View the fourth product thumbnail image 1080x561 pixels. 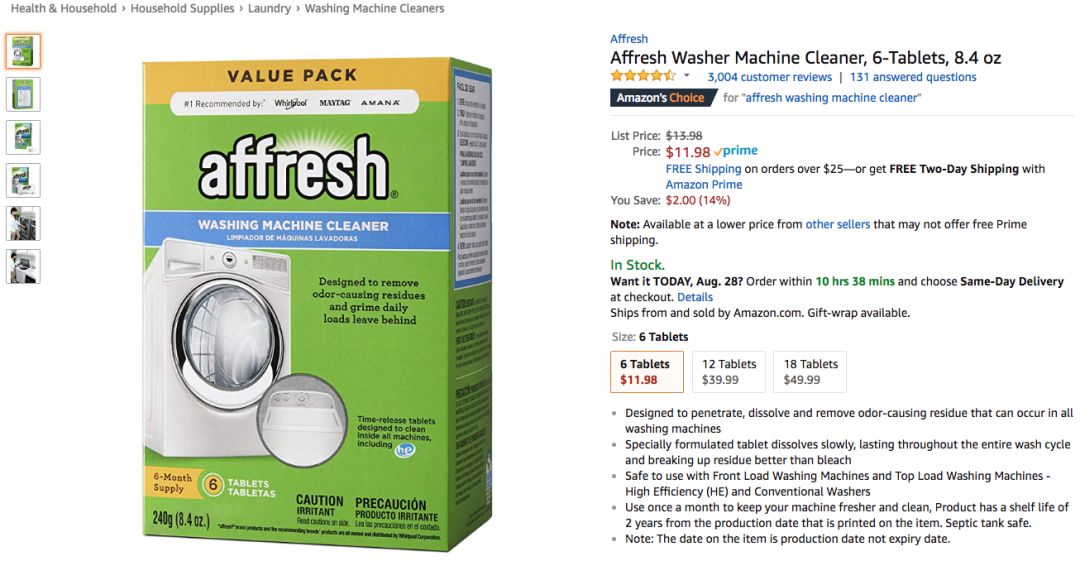(x=23, y=181)
